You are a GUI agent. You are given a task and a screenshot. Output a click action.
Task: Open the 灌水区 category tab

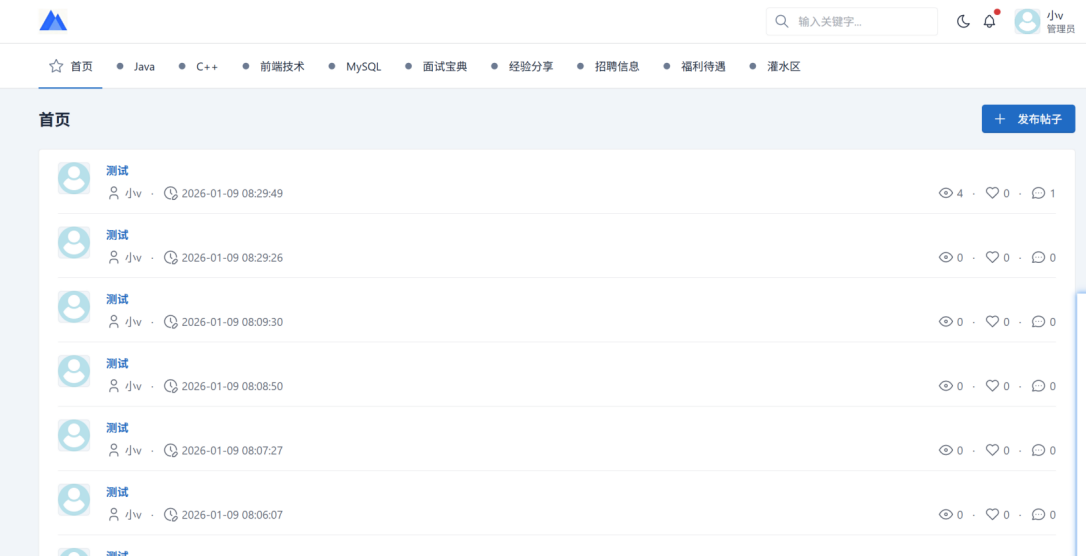click(775, 67)
